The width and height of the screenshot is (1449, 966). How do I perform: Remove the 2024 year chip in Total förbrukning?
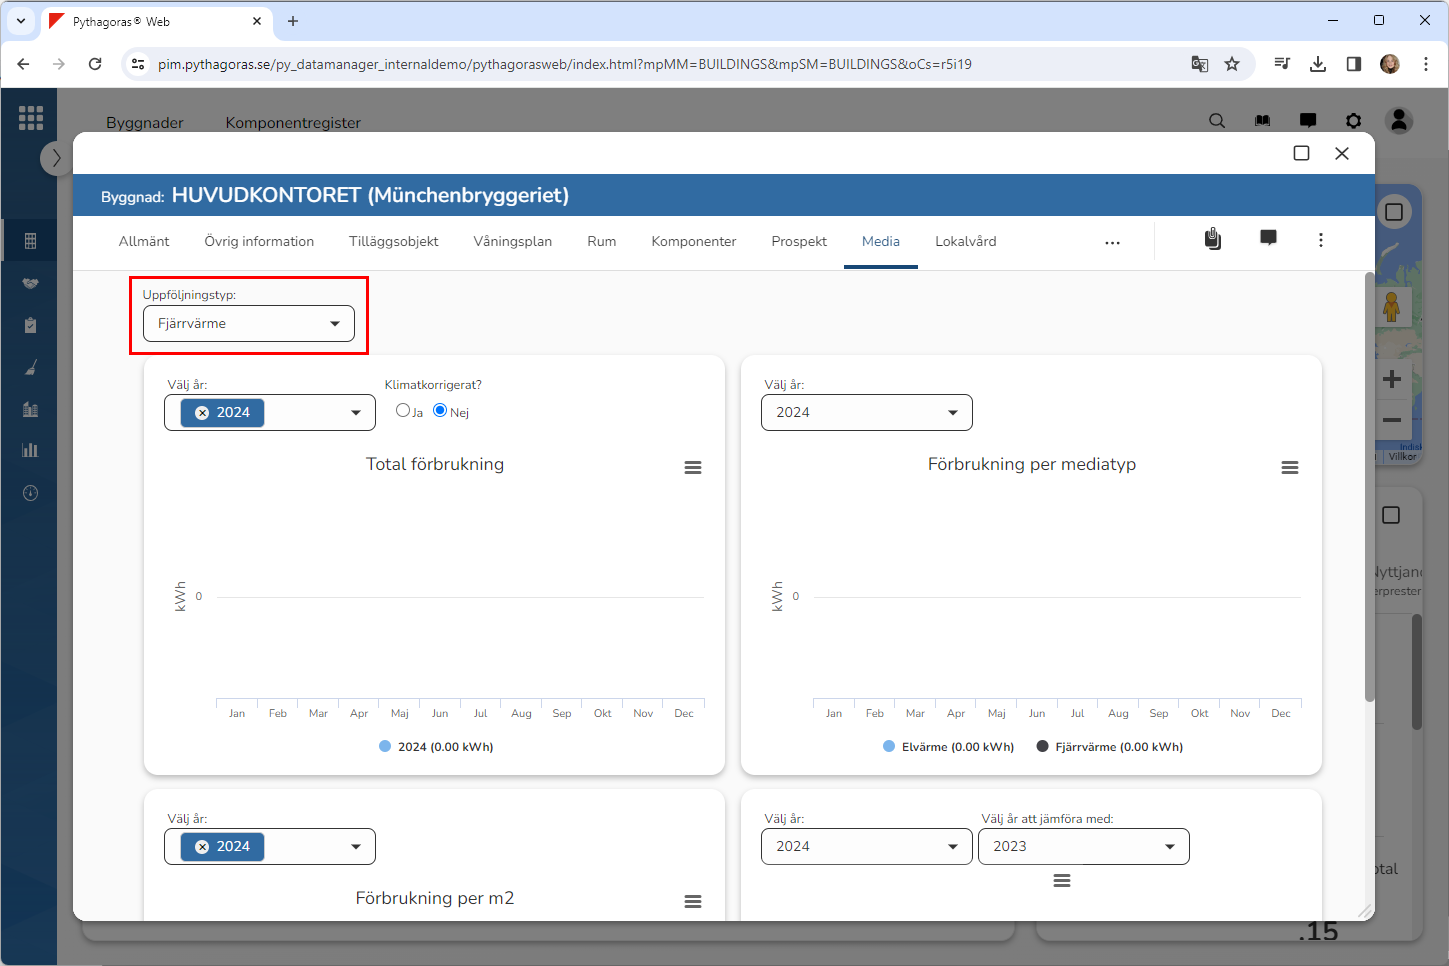point(202,413)
